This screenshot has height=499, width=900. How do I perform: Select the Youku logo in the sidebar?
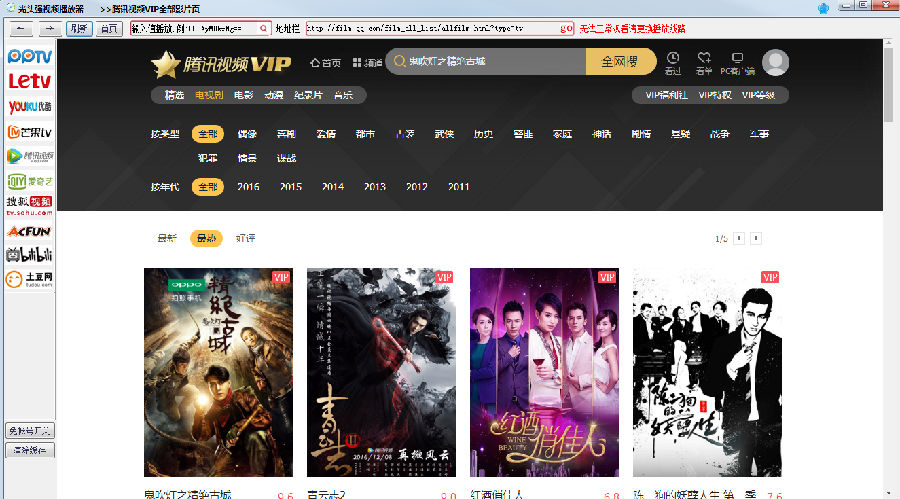click(x=29, y=106)
